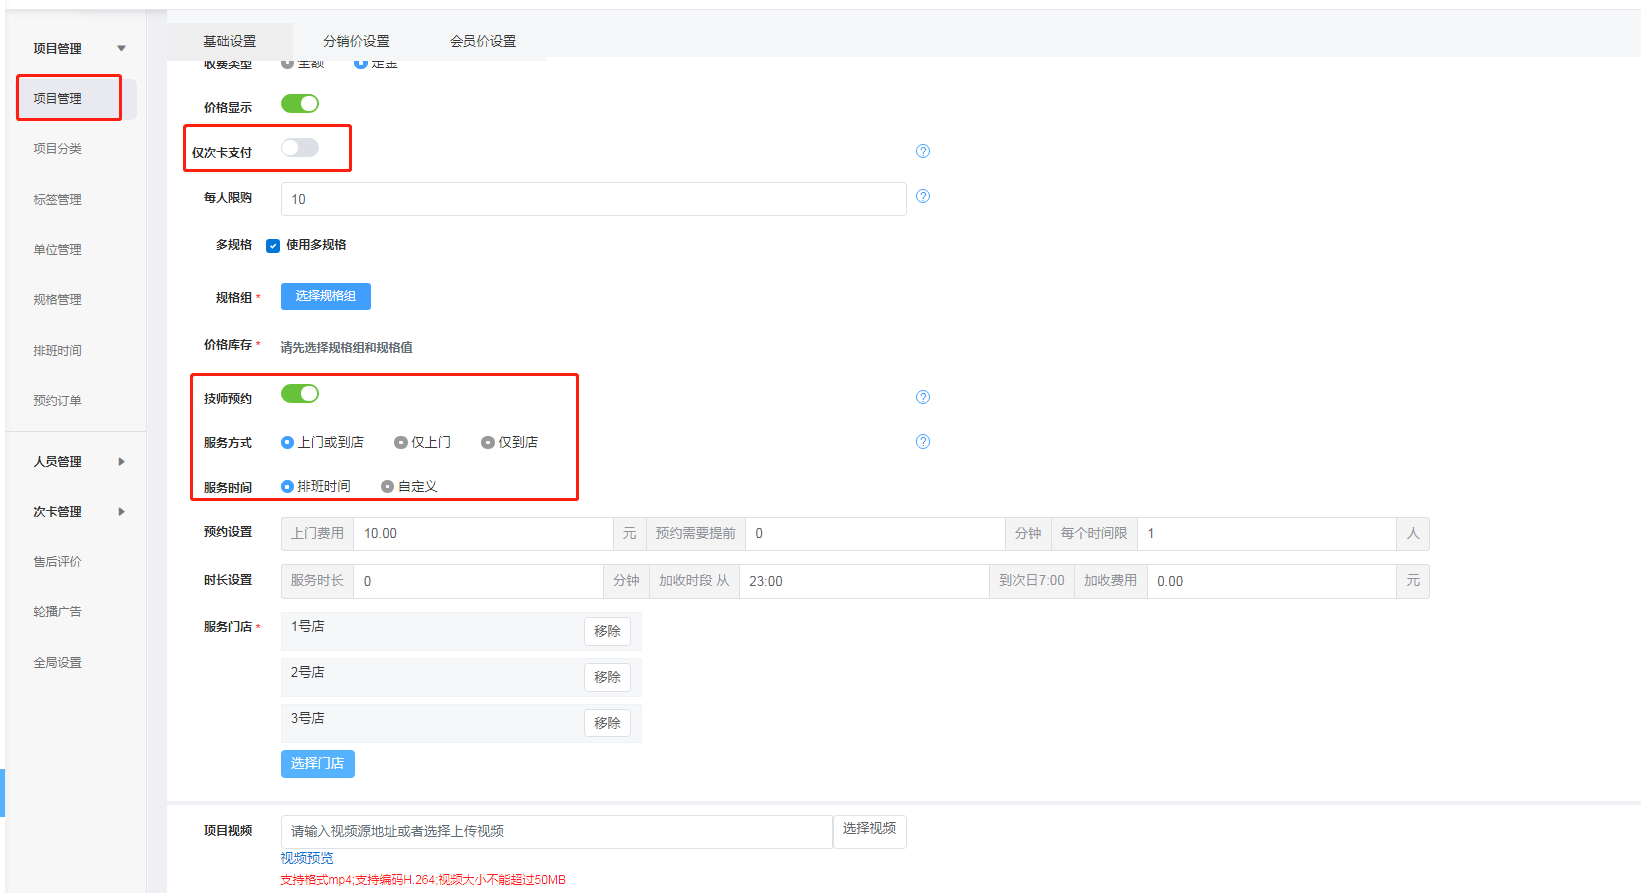
Task: Switch to the 会员价设置 tab
Action: (483, 41)
